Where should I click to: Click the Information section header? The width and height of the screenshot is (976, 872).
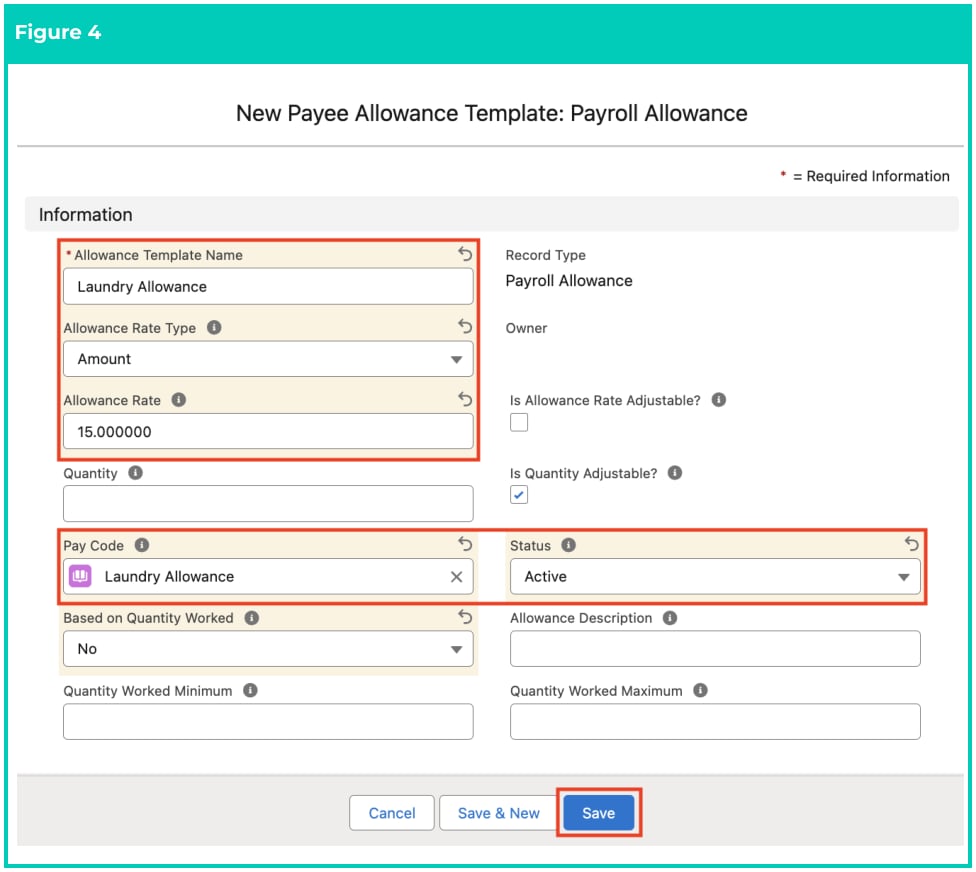(x=491, y=214)
